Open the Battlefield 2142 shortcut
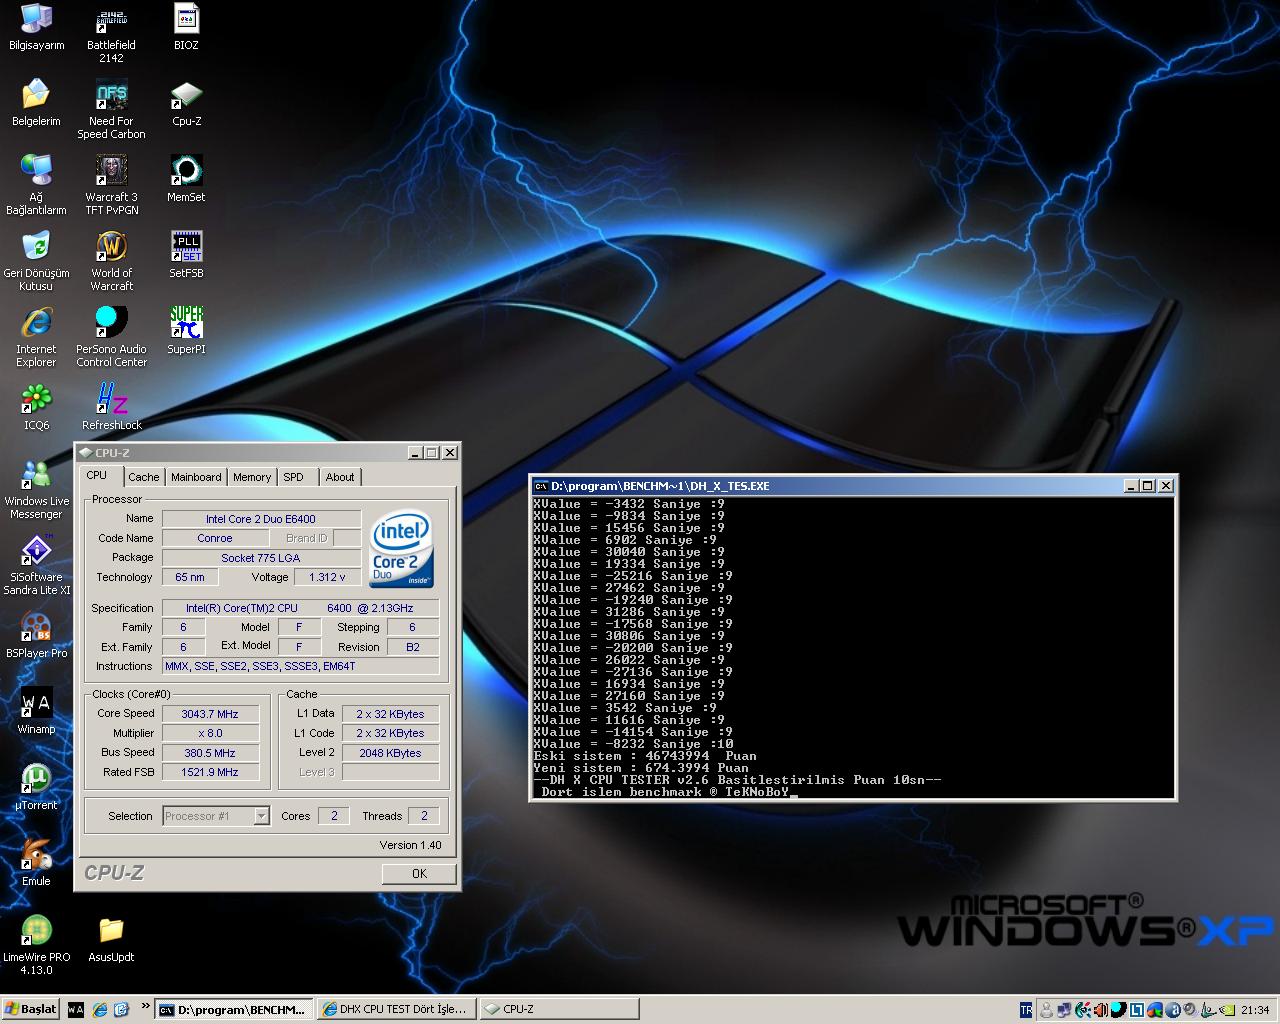Screen dimensions: 1280x1024 pos(111,34)
